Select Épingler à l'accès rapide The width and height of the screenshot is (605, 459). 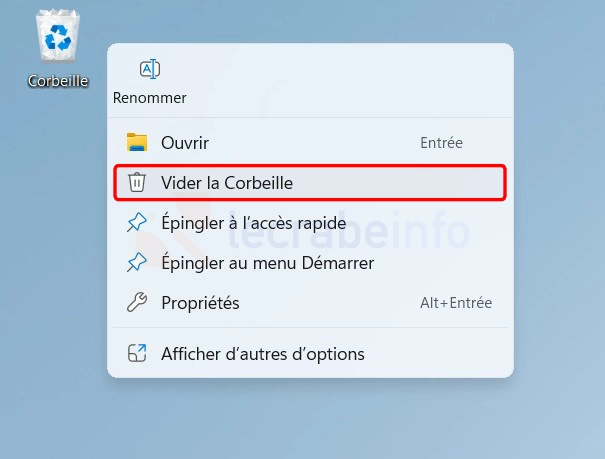point(254,223)
